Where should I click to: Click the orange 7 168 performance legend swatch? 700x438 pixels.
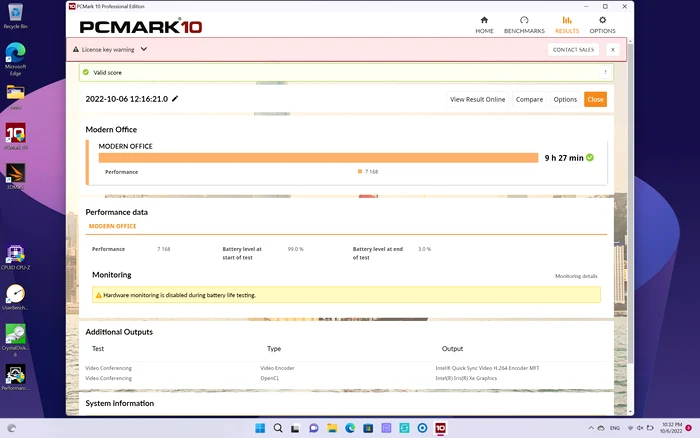pyautogui.click(x=360, y=171)
